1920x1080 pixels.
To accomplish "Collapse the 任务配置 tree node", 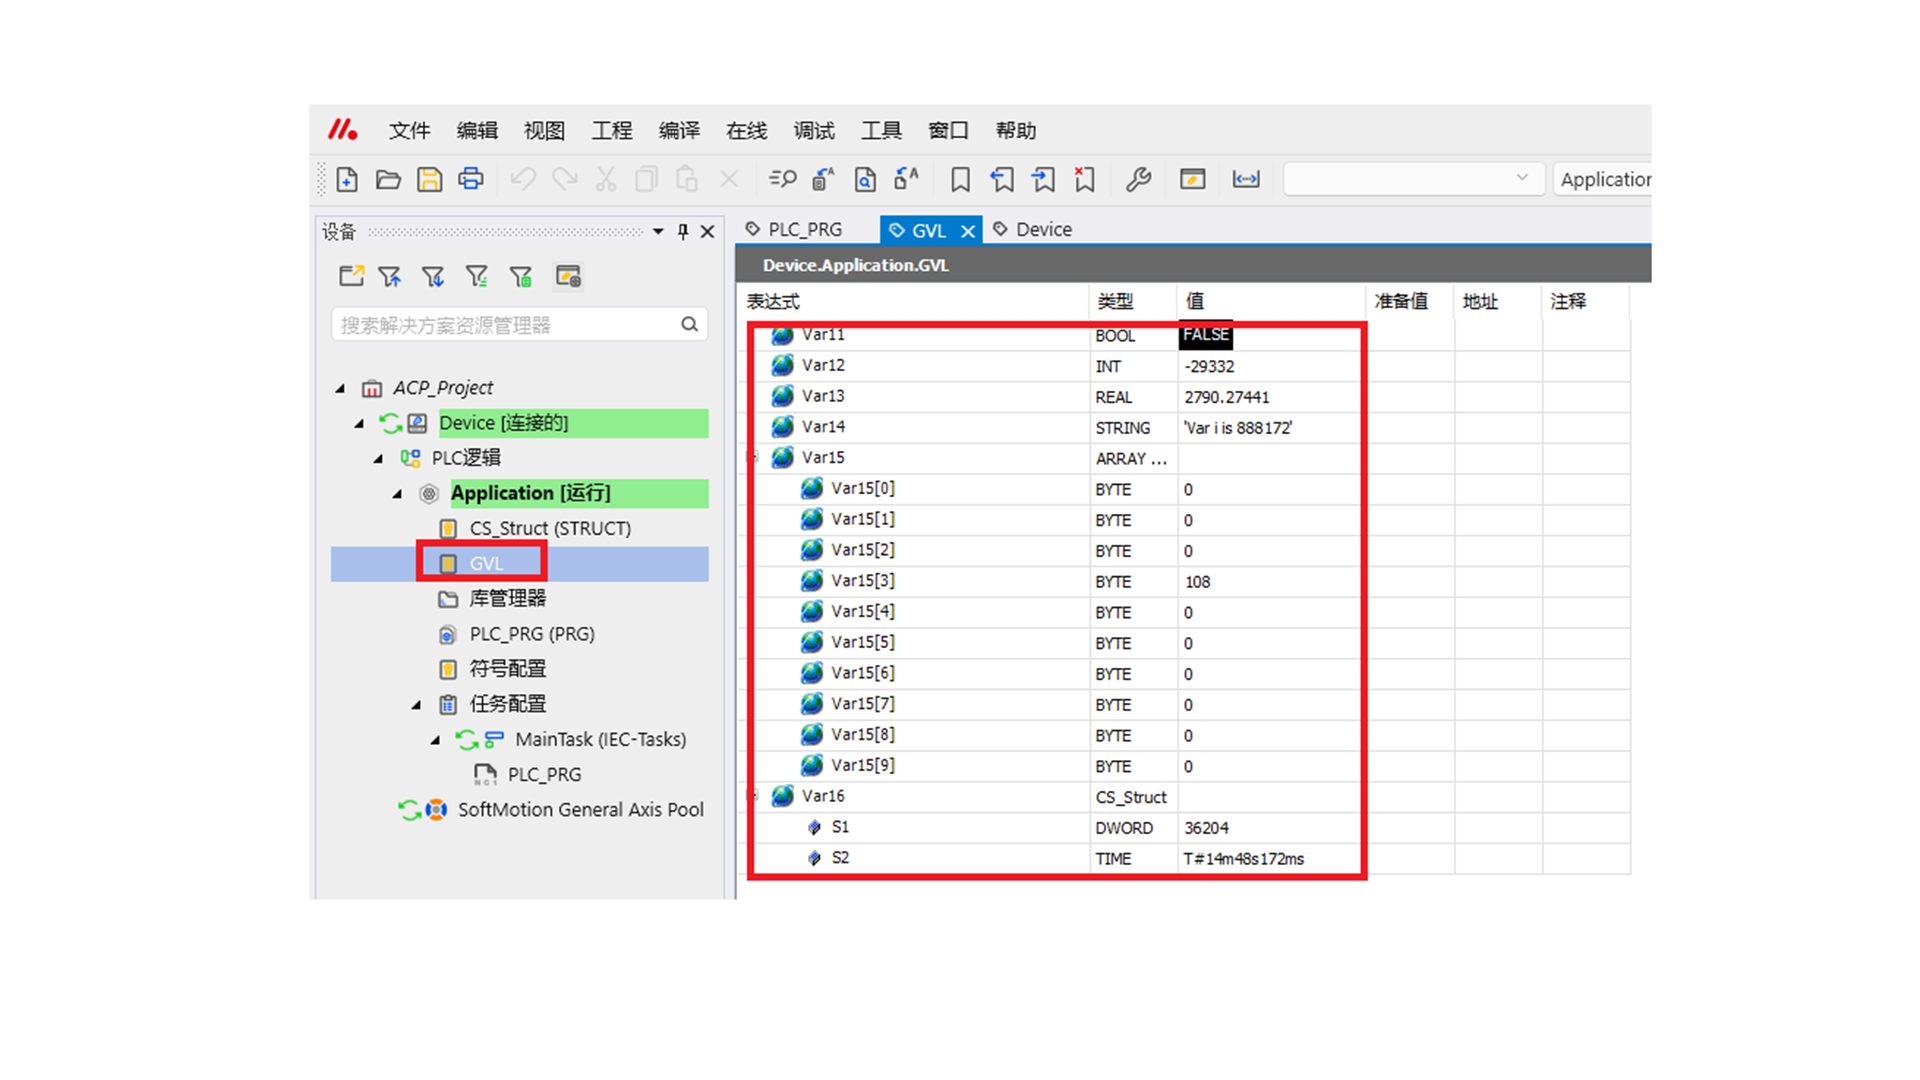I will click(417, 705).
